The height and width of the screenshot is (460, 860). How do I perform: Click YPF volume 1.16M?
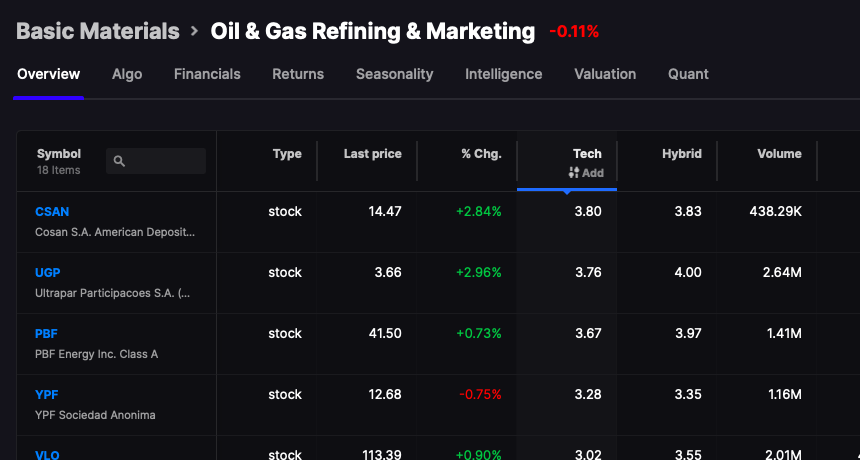pos(783,394)
